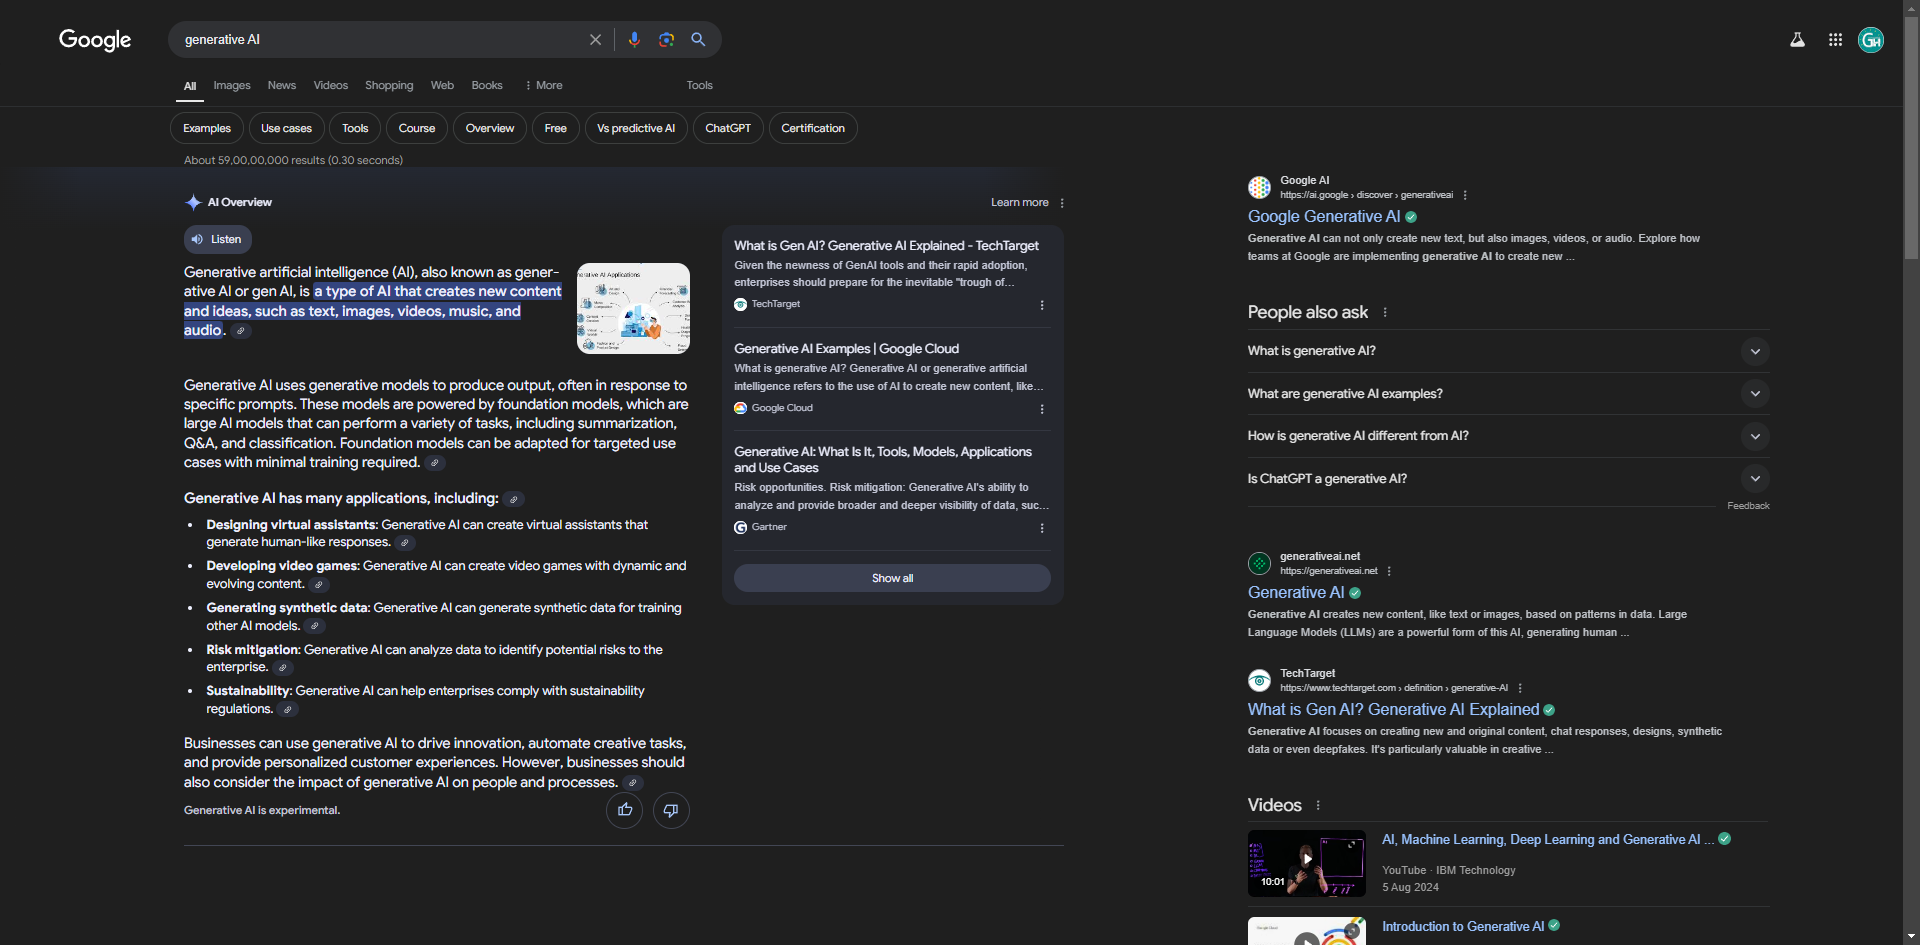Switch to the Books tab

coord(487,85)
